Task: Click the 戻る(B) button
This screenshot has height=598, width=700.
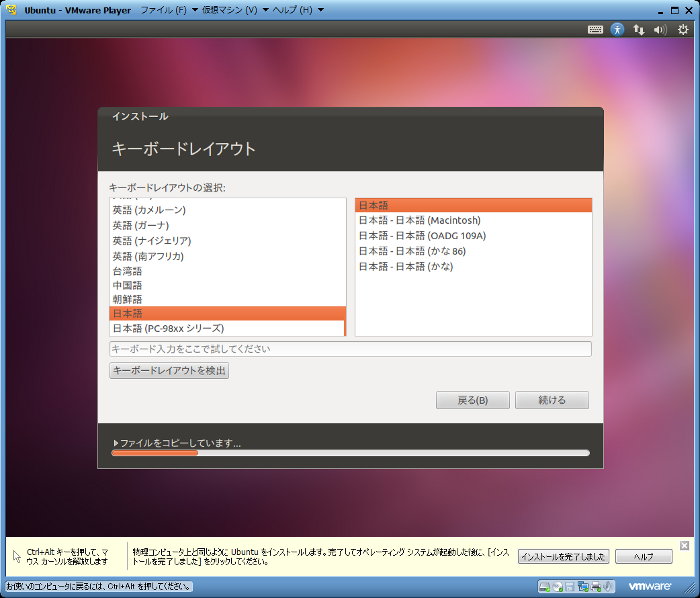Action: [x=473, y=400]
